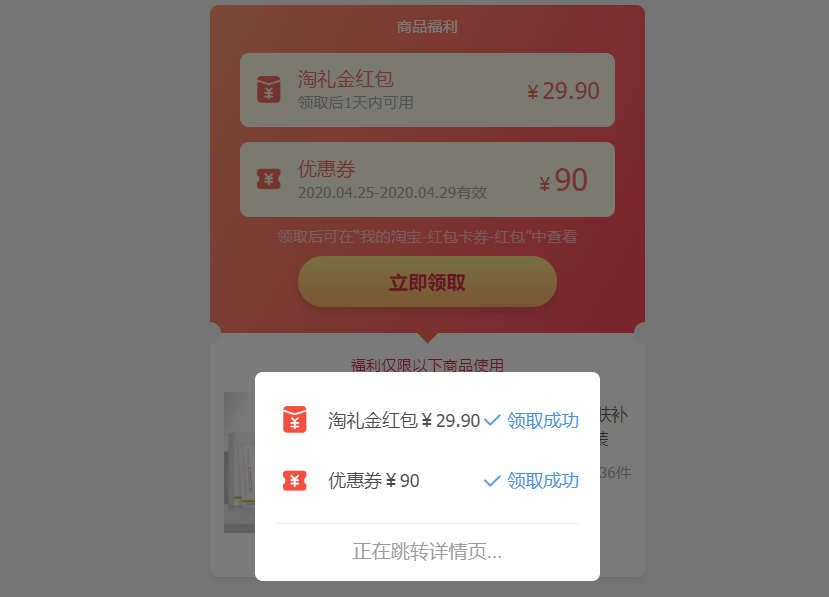829x597 pixels.
Task: Click the 领取后1天内可用 usage note
Action: 355,103
